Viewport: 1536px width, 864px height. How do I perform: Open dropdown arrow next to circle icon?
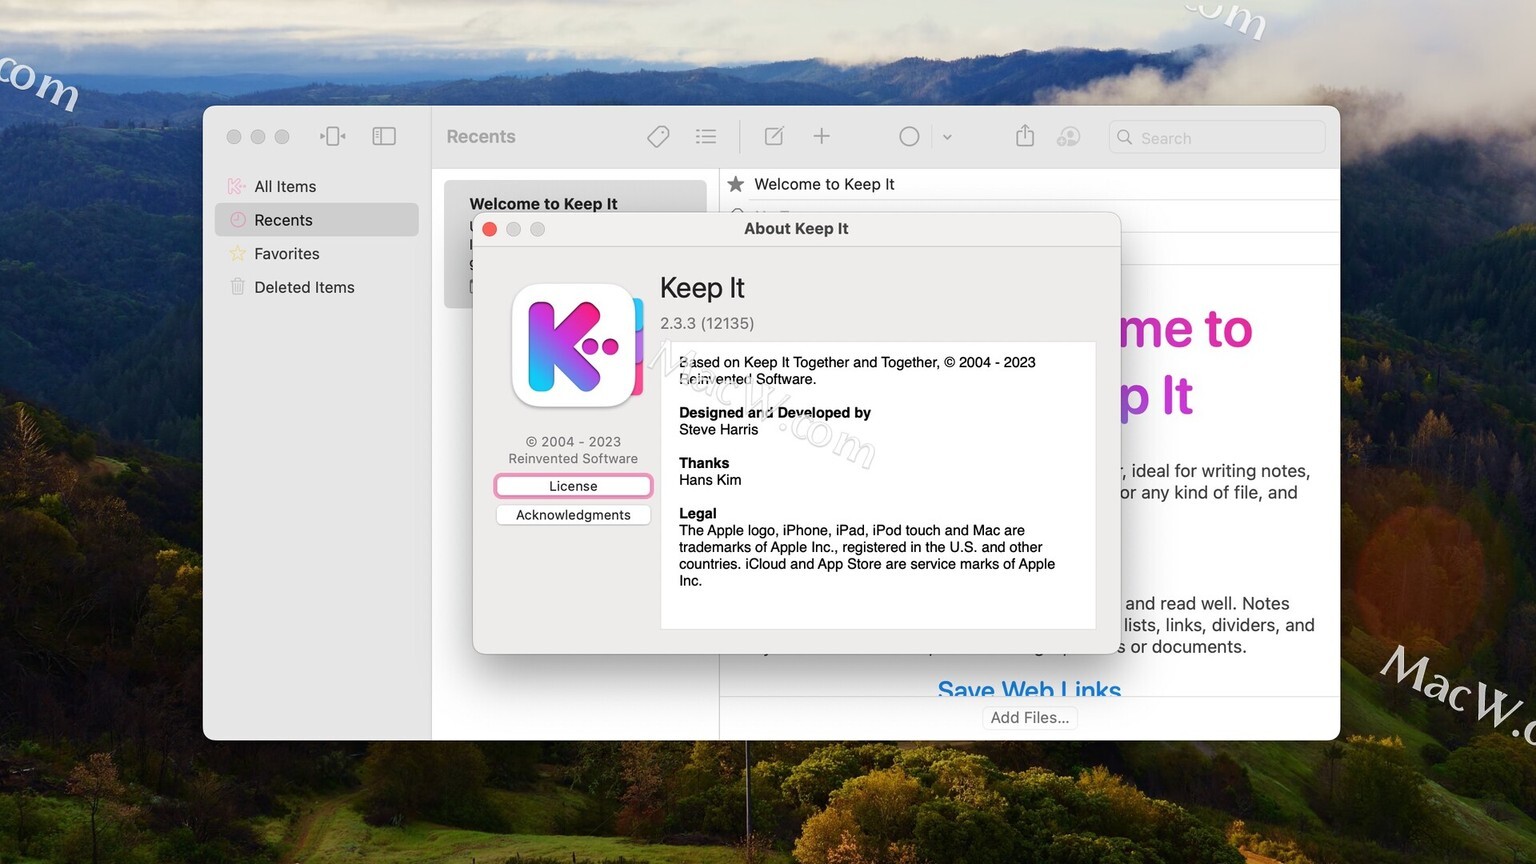947,137
